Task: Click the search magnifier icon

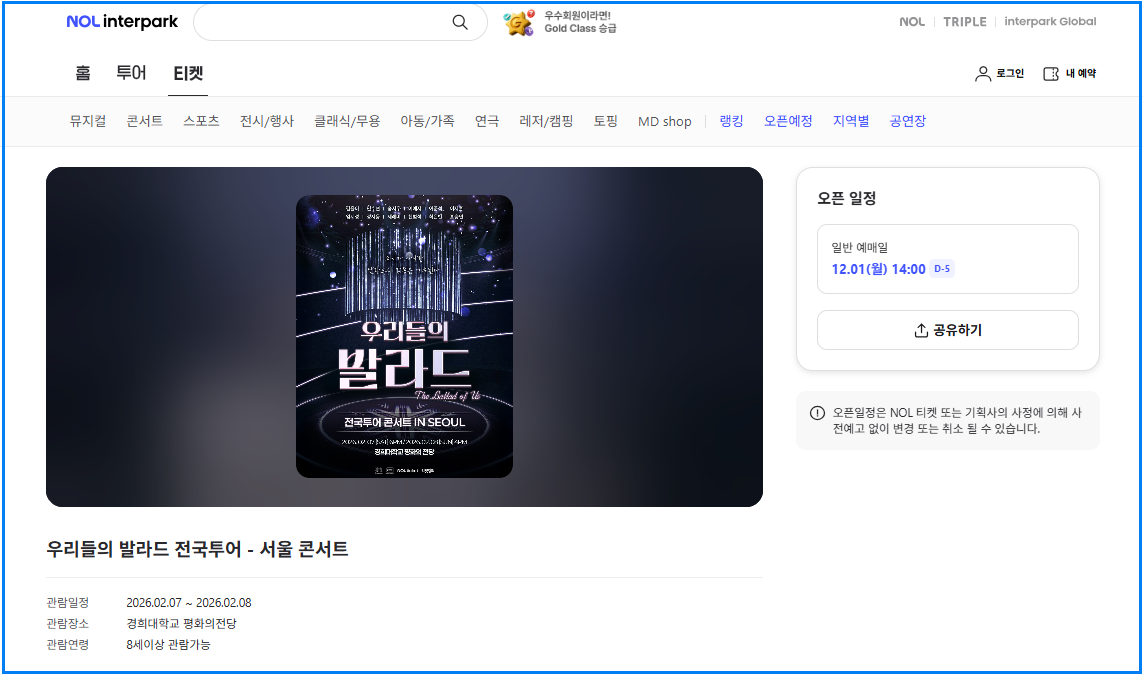Action: tap(459, 21)
